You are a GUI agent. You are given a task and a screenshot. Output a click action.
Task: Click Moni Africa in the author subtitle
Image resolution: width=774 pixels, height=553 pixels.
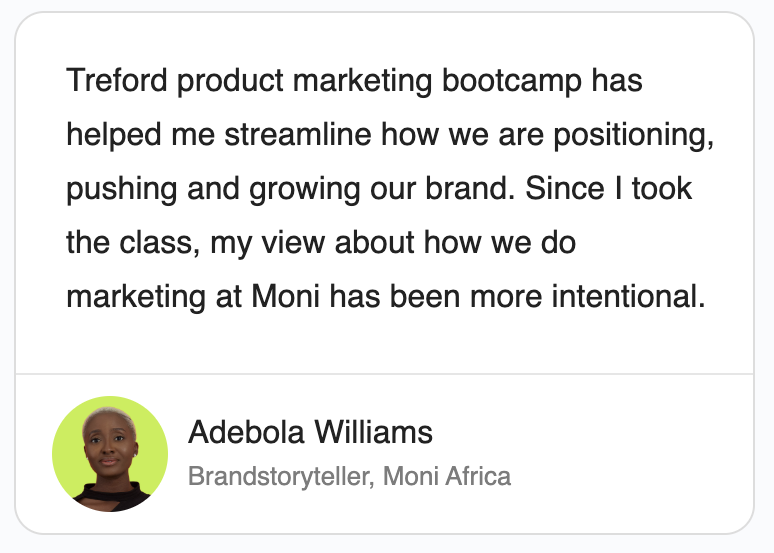tap(447, 476)
